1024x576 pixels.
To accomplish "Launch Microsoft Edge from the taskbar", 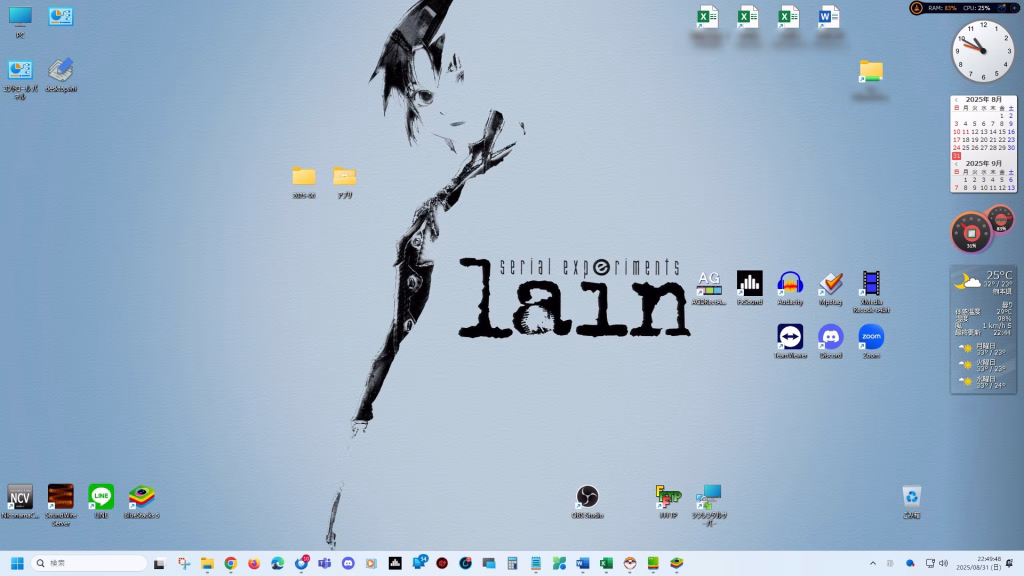I will [x=278, y=563].
